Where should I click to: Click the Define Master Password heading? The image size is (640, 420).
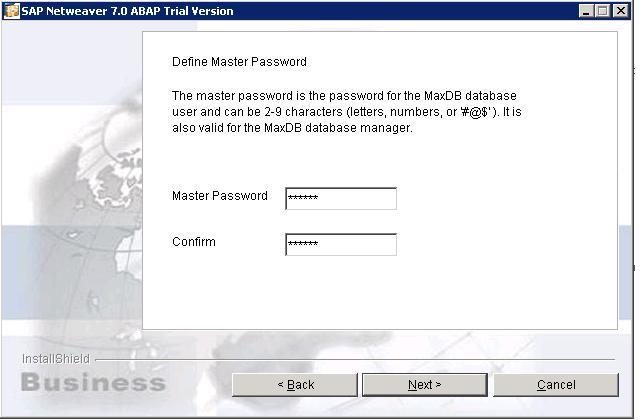tap(239, 62)
